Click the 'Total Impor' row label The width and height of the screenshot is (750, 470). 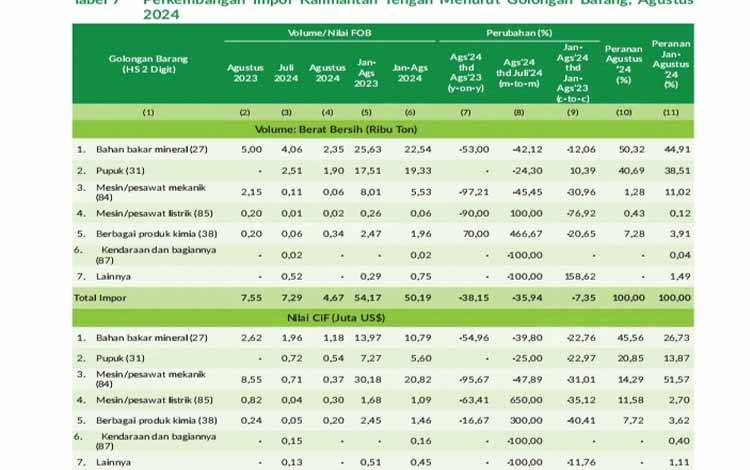(100, 298)
